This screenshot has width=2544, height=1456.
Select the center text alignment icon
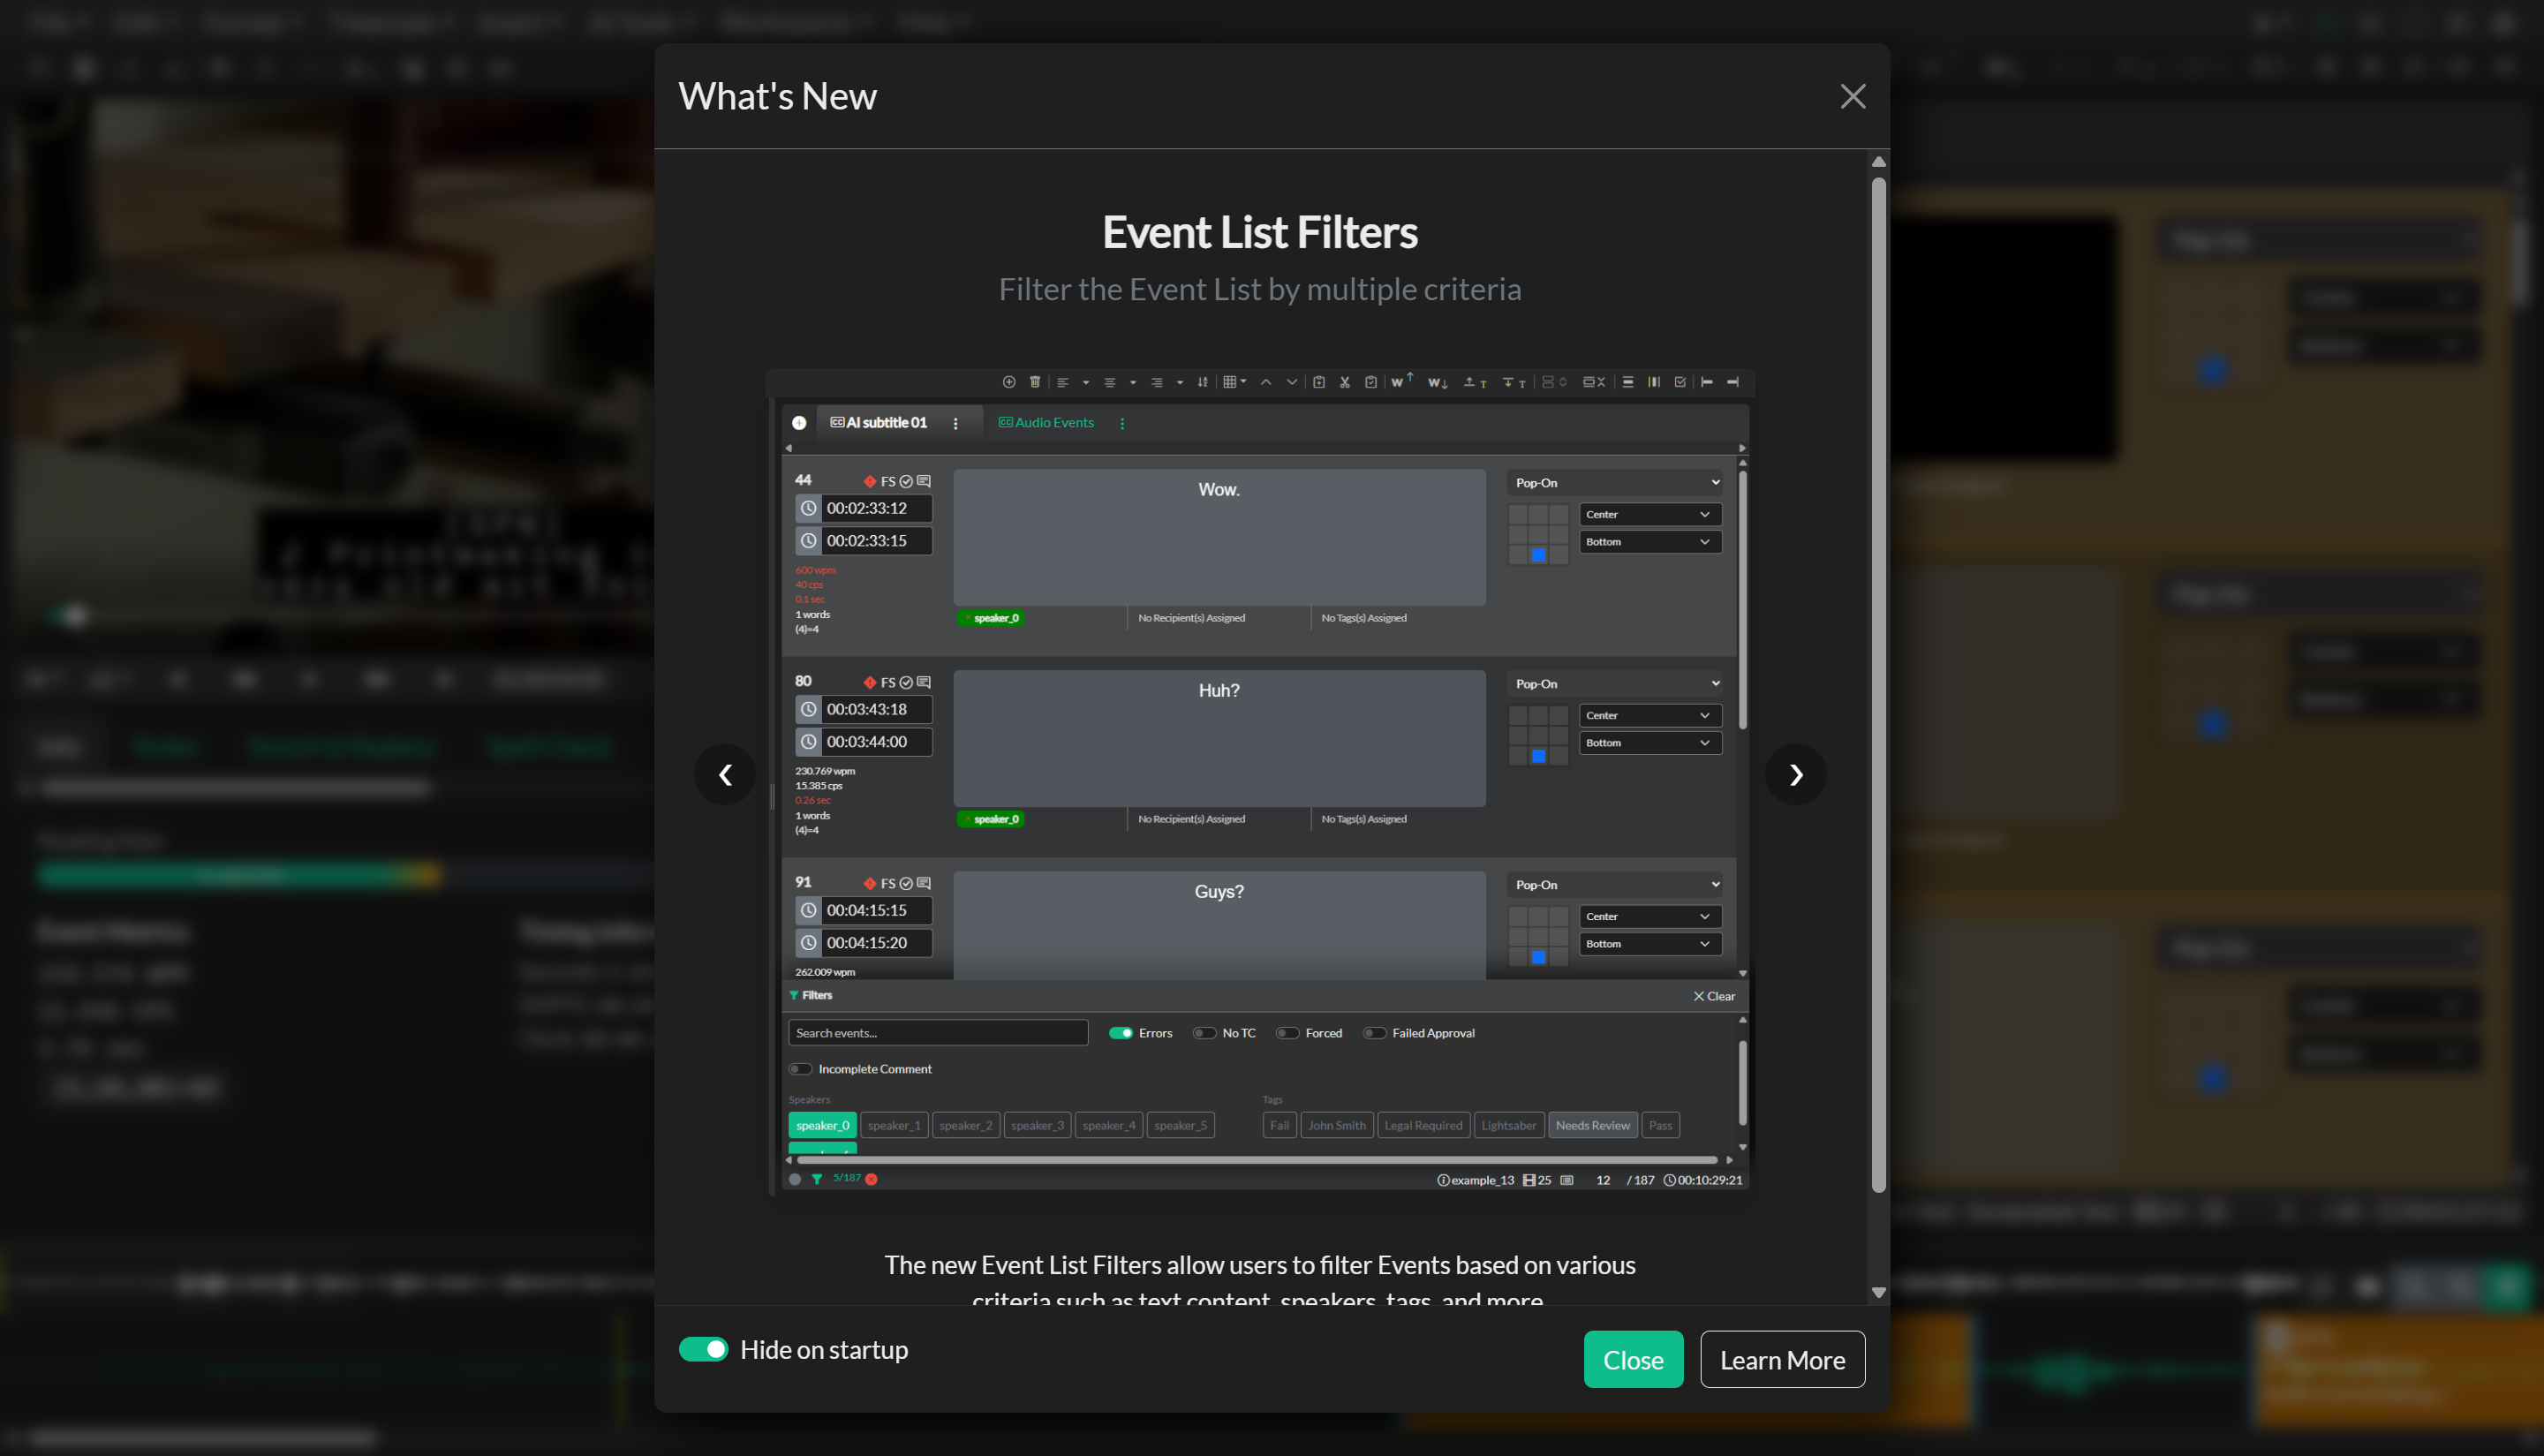click(1109, 382)
